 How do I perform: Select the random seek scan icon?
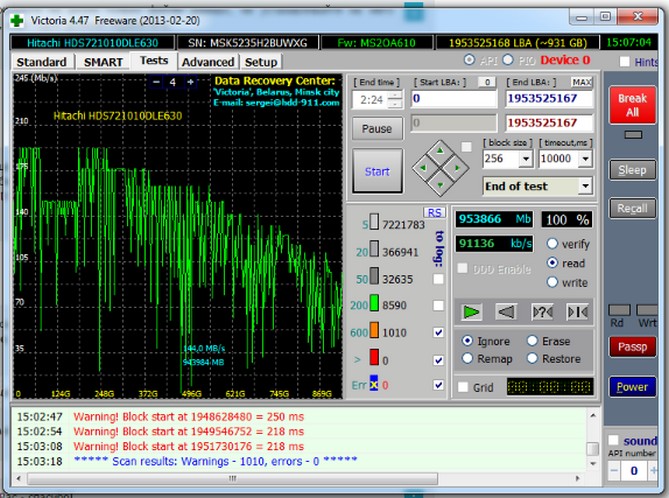point(542,312)
